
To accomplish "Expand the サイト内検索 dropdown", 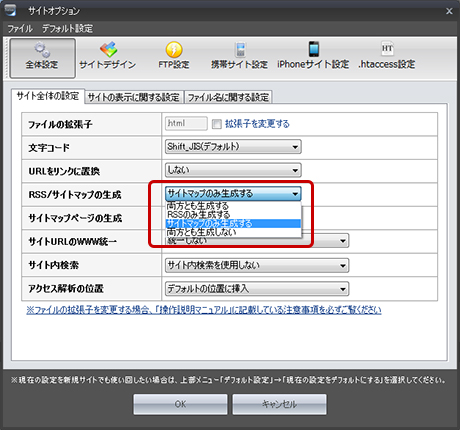I will pyautogui.click(x=257, y=265).
